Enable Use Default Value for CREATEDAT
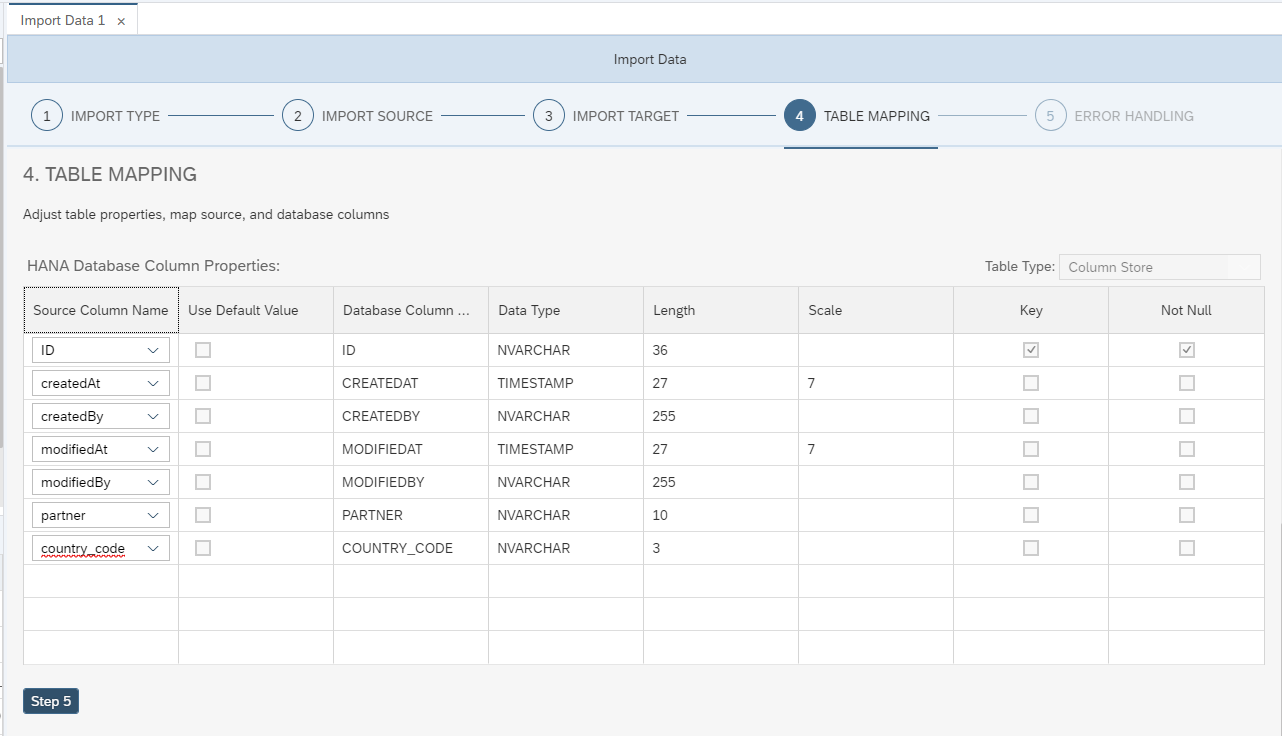The width and height of the screenshot is (1282, 736). pyautogui.click(x=203, y=383)
